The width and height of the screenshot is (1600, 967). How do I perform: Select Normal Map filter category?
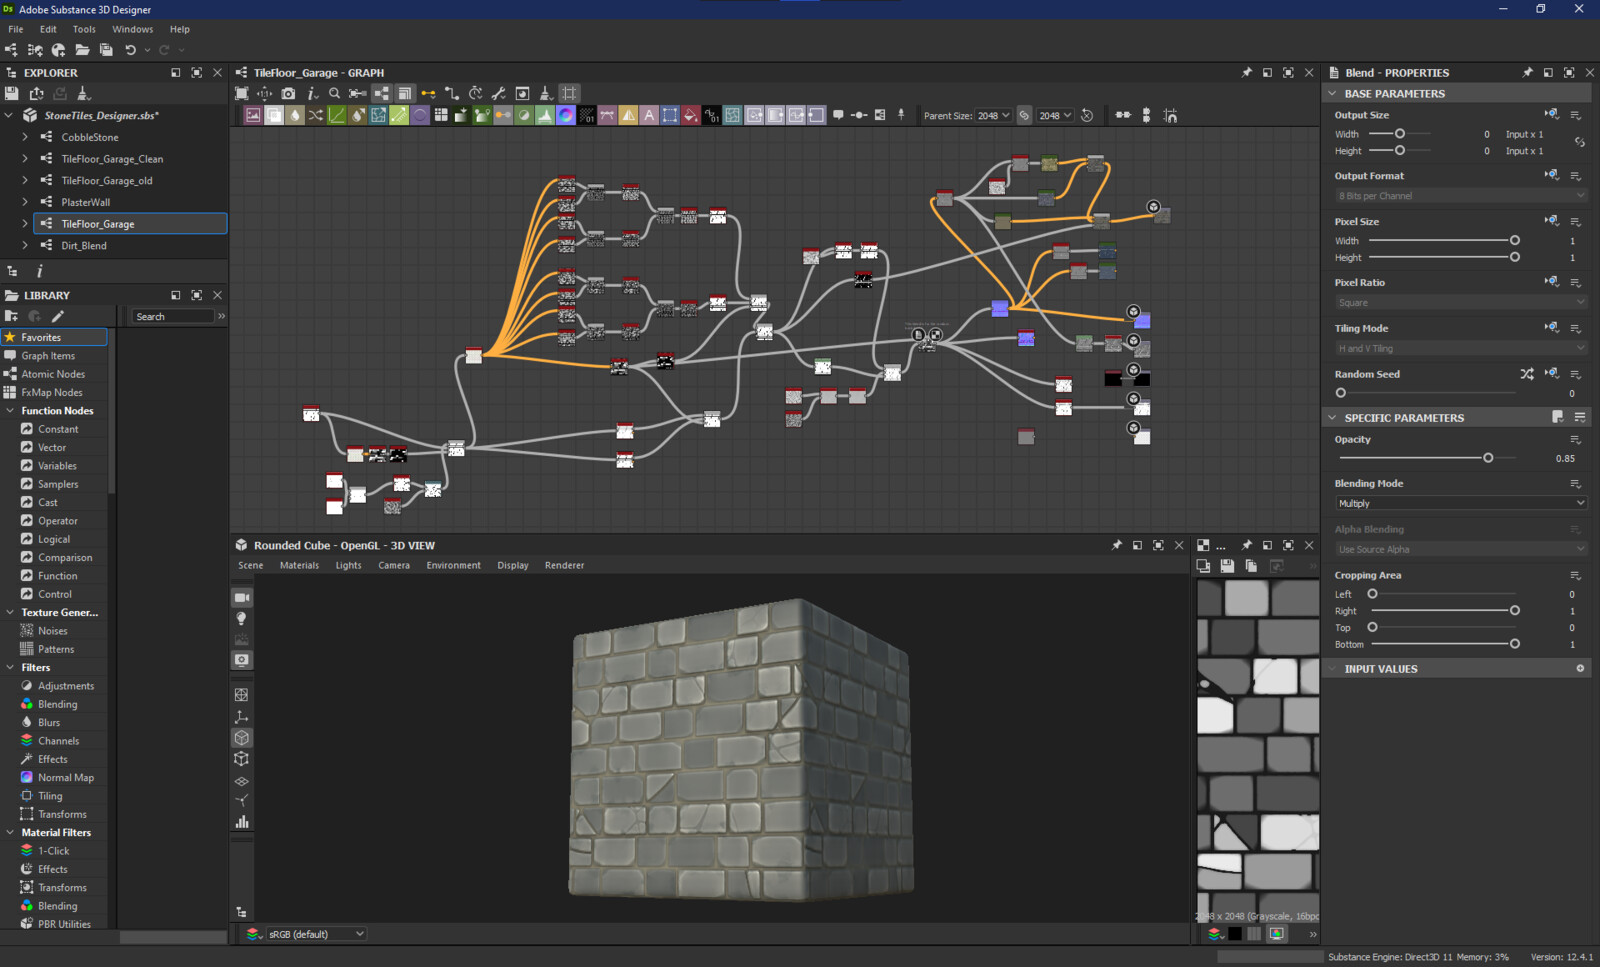coord(66,778)
